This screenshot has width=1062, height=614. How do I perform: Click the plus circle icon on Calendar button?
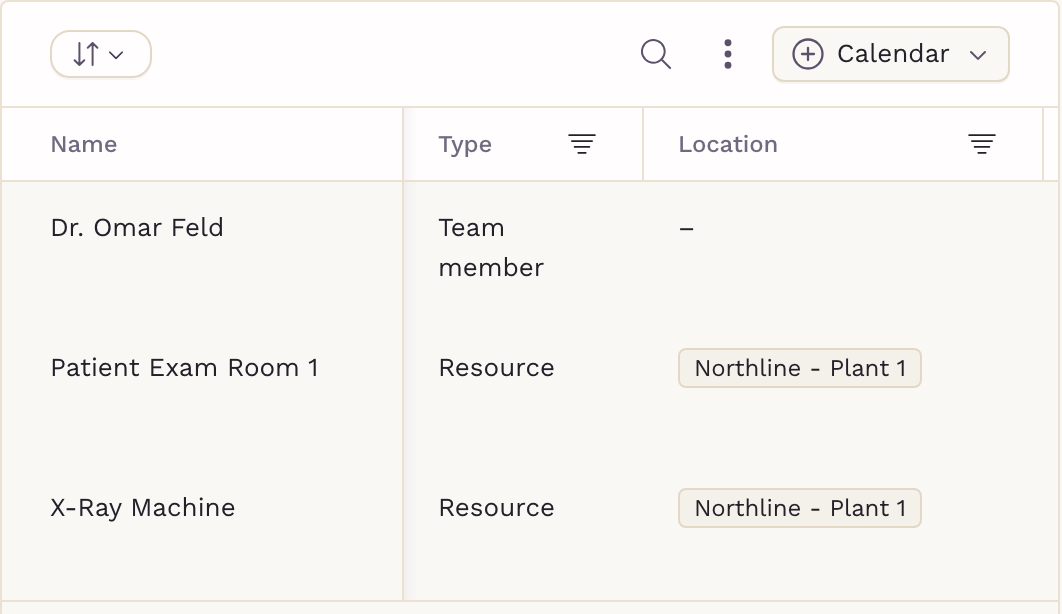tap(808, 54)
